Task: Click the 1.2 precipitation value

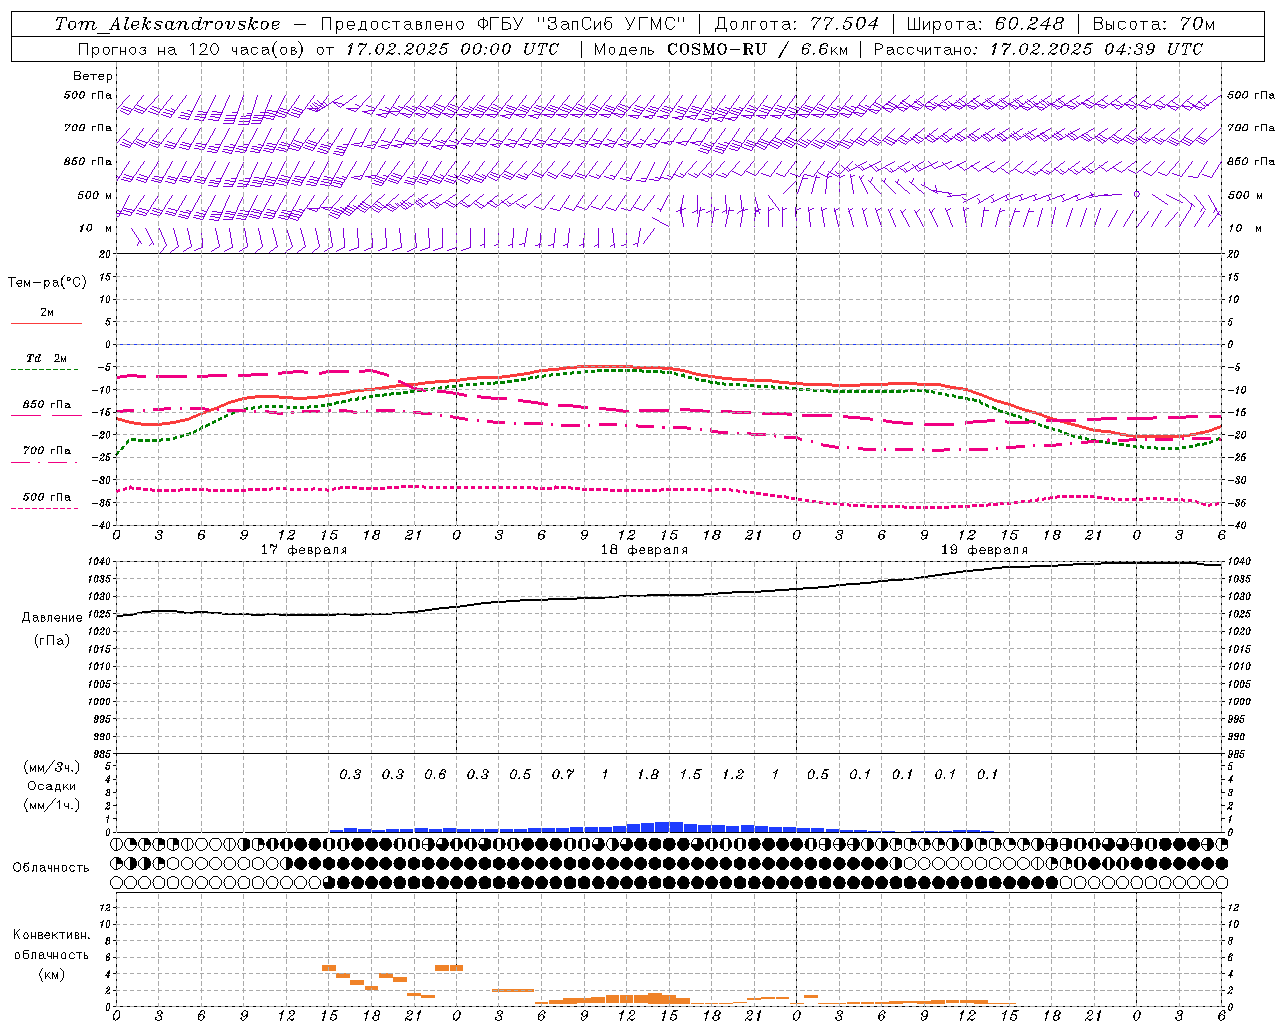Action: [733, 774]
